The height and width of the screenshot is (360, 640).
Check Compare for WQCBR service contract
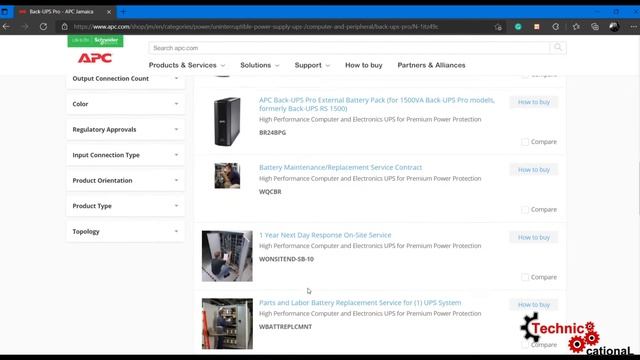525,210
